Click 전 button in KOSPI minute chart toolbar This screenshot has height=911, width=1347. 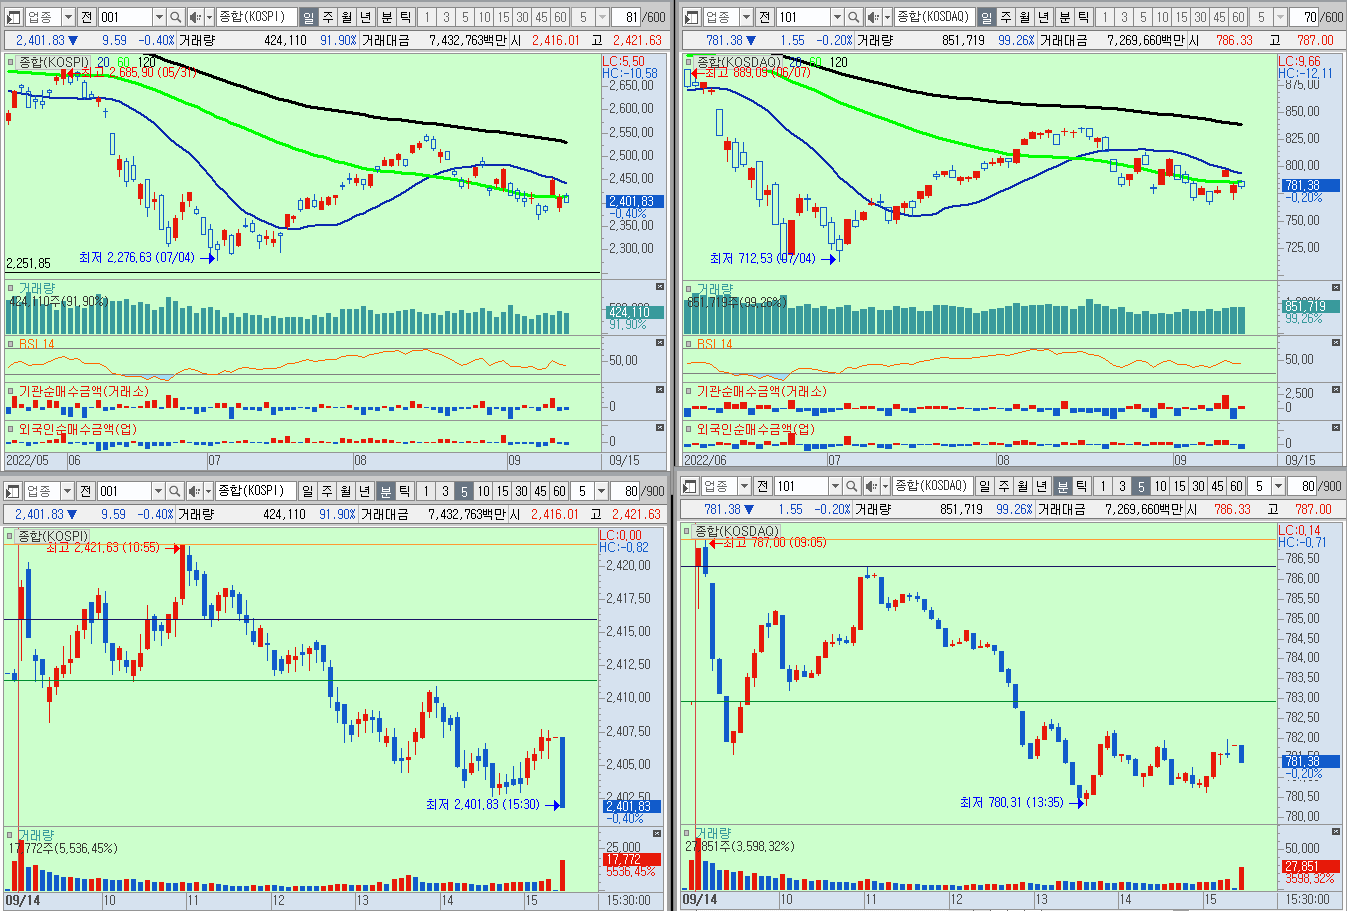point(87,491)
